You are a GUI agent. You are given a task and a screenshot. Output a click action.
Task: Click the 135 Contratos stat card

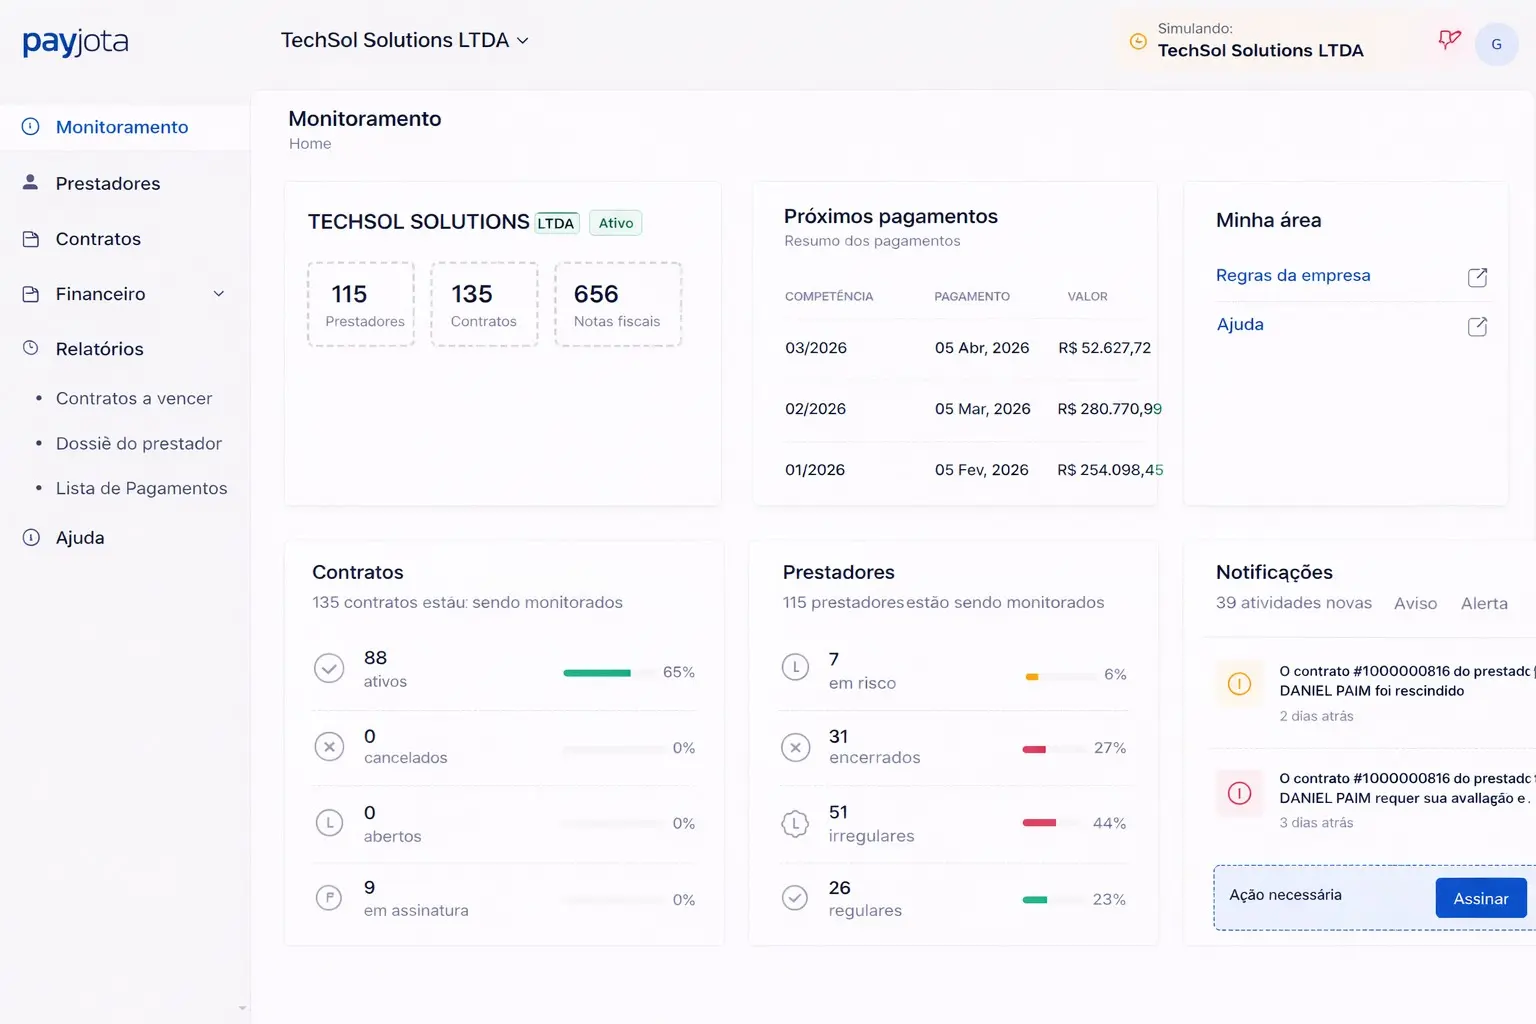pos(484,305)
